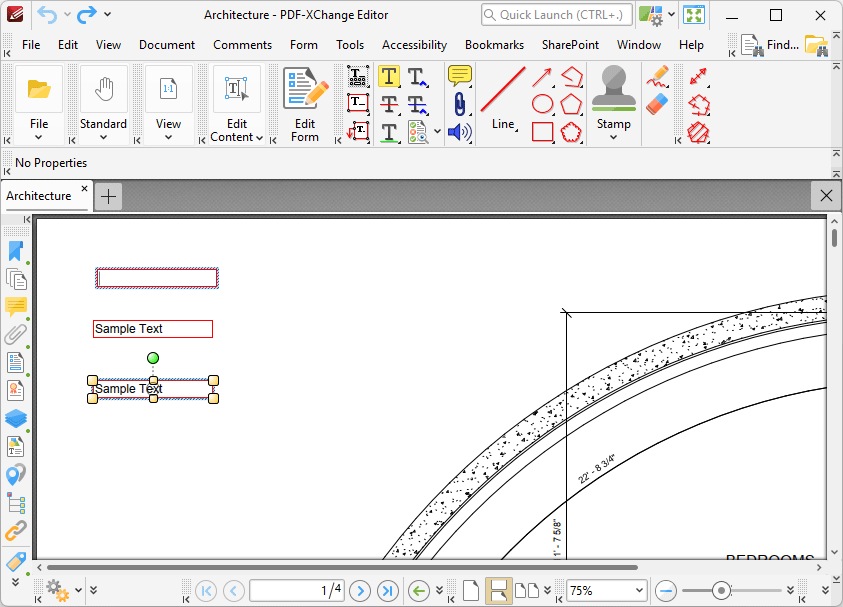
Task: Jump to the last page
Action: click(x=388, y=591)
